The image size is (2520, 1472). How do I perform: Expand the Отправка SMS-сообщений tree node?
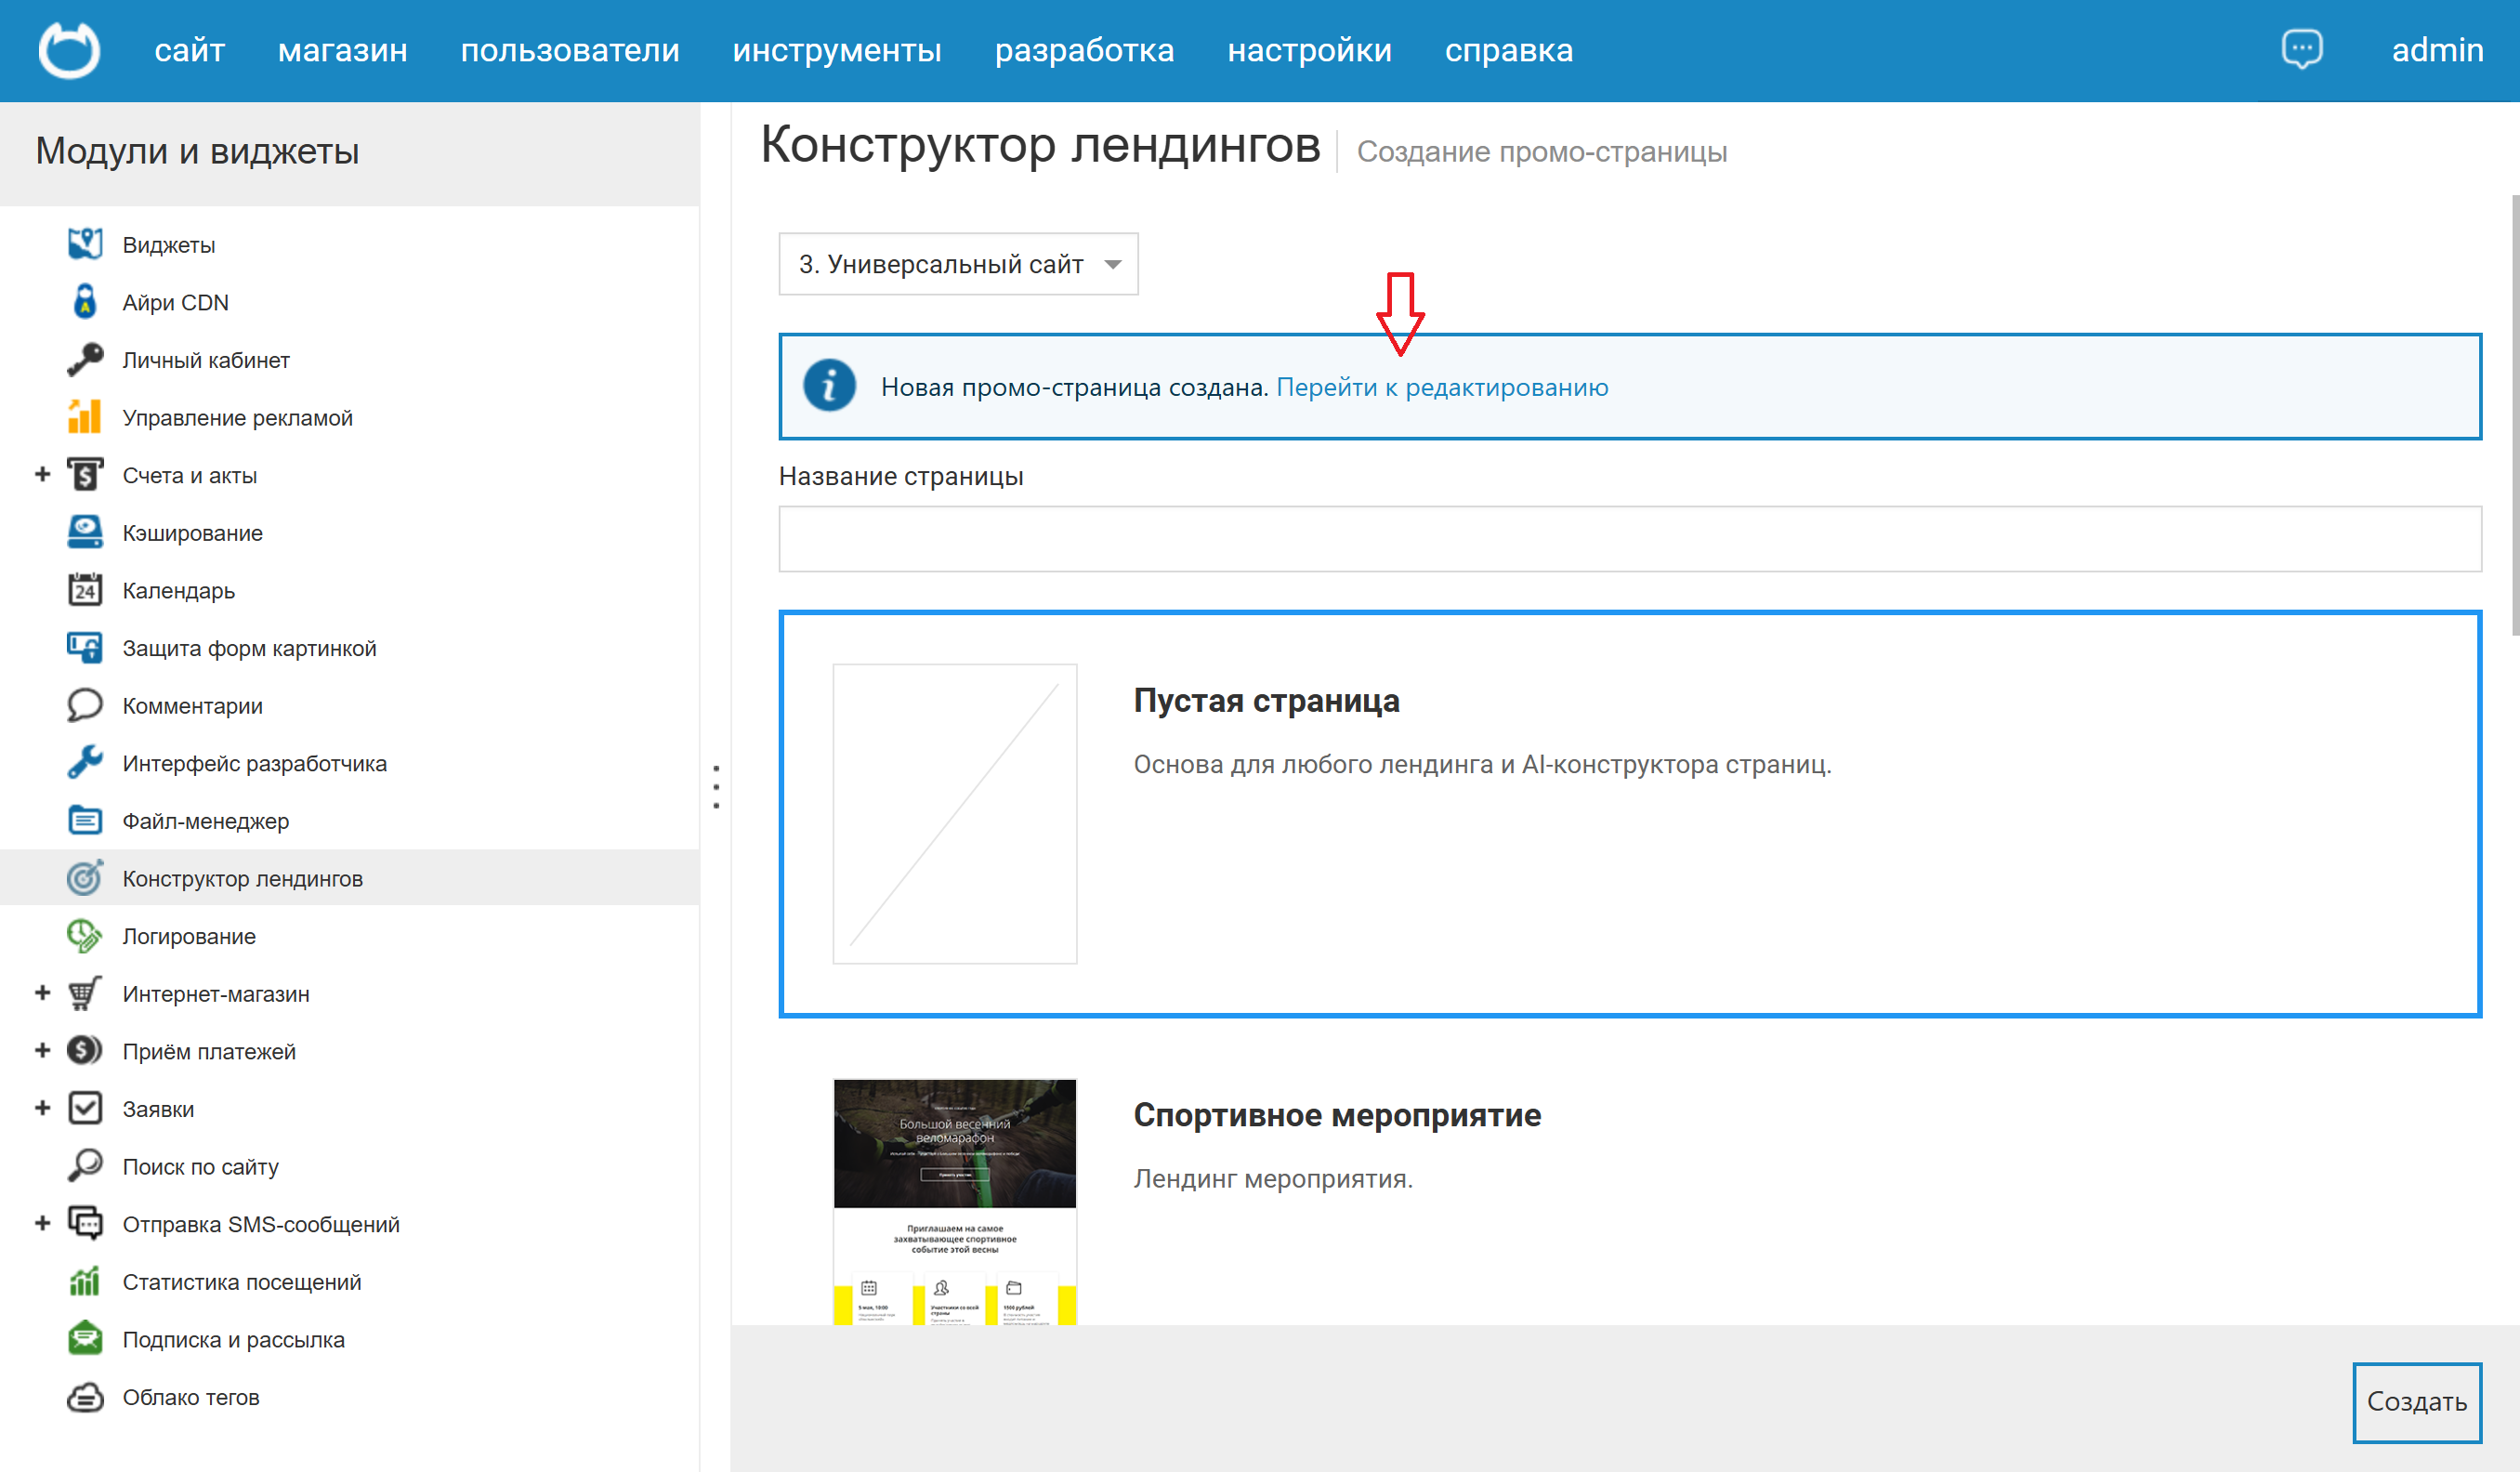pyautogui.click(x=42, y=1224)
